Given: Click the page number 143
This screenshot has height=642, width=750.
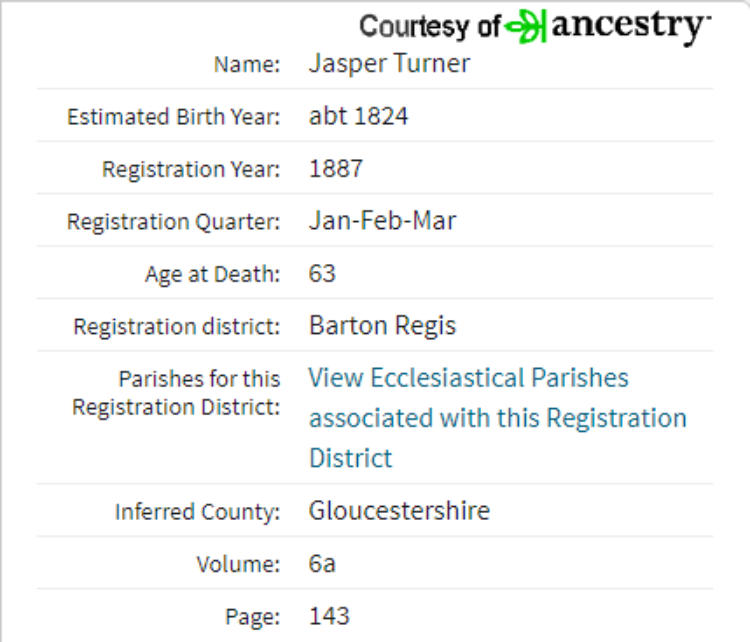Looking at the screenshot, I should coord(329,616).
